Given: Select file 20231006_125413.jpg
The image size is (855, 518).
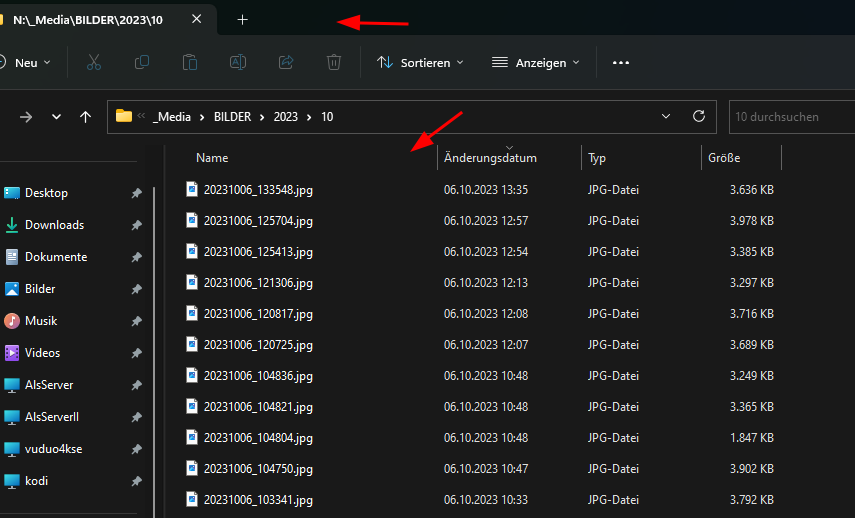Looking at the screenshot, I should [258, 252].
